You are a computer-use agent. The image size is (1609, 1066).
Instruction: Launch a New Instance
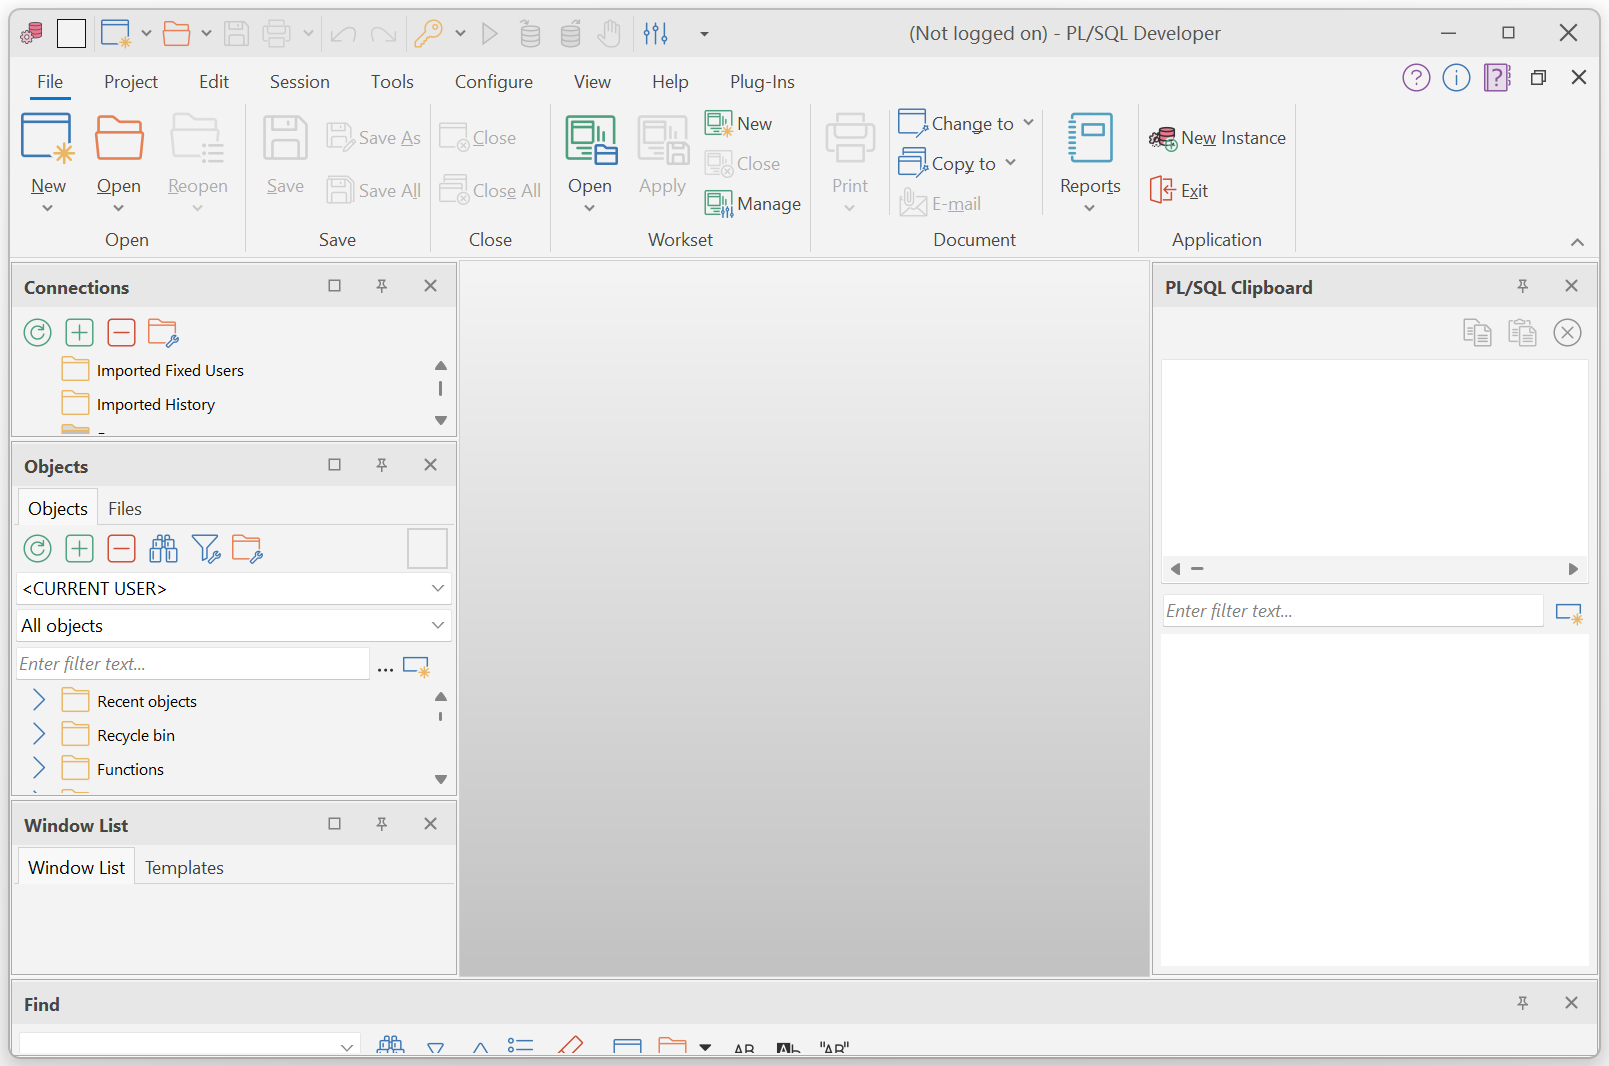(1218, 138)
